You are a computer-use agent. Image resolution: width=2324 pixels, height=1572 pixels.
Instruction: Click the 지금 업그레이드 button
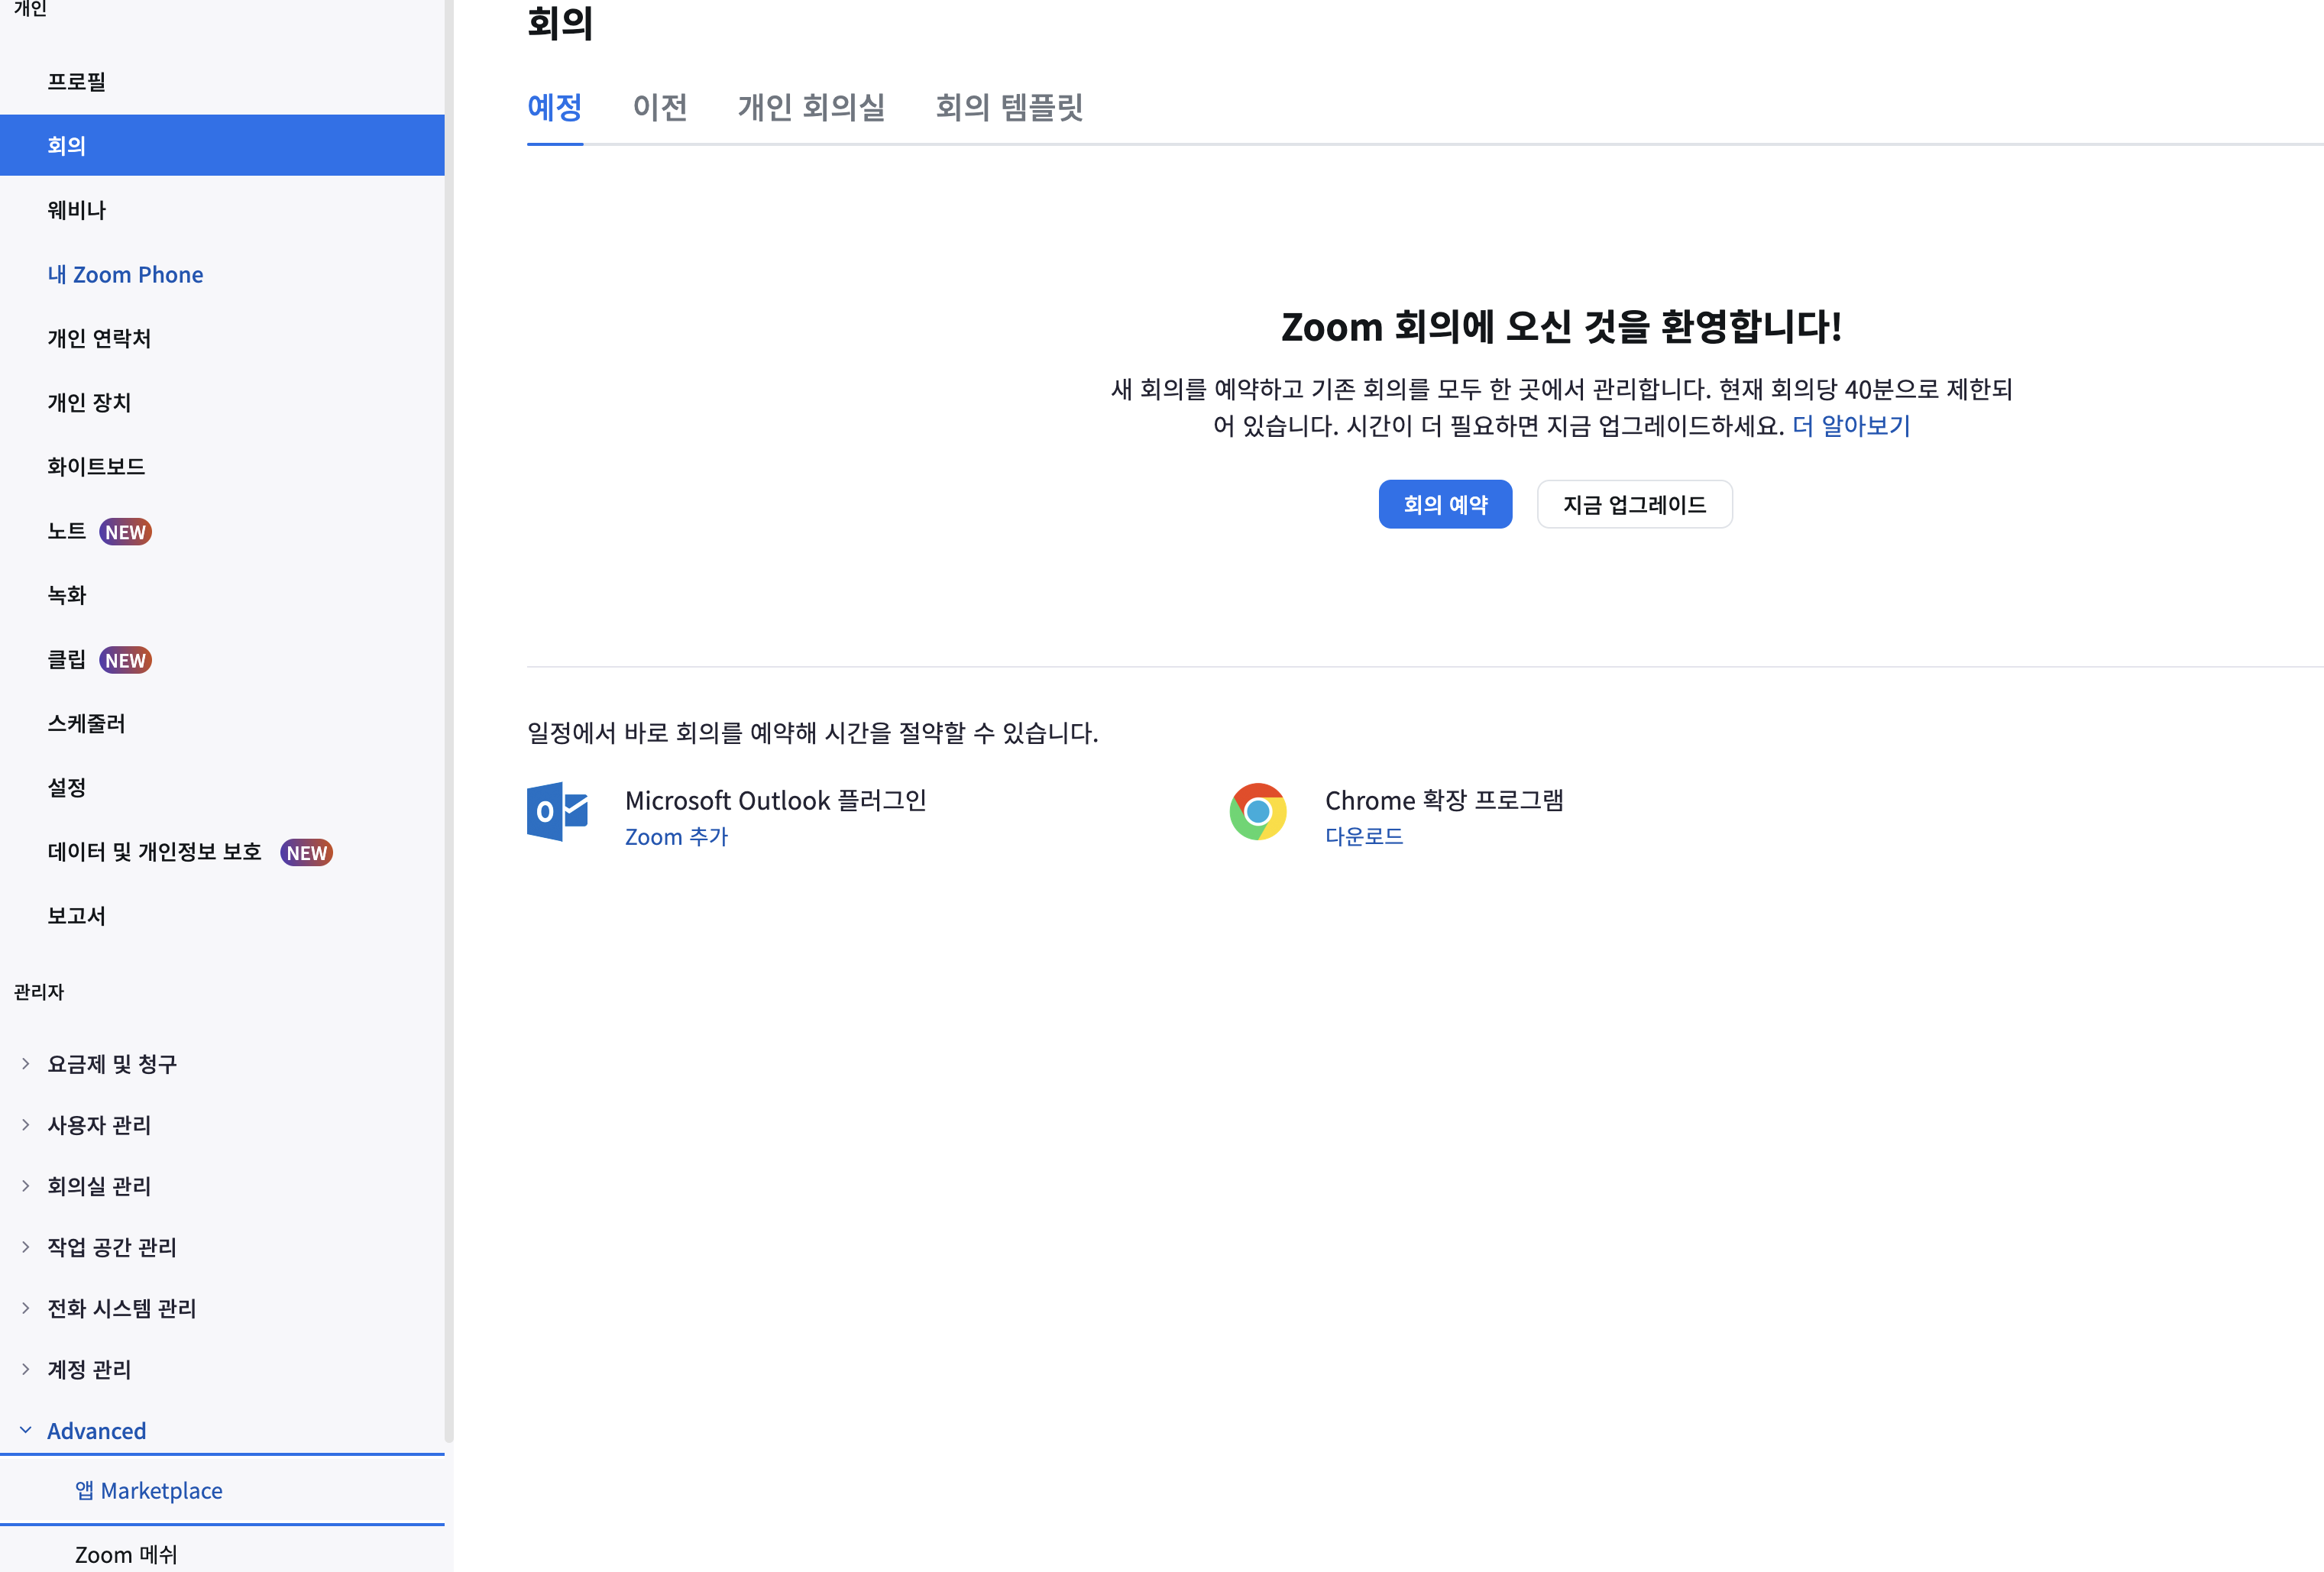[1634, 504]
